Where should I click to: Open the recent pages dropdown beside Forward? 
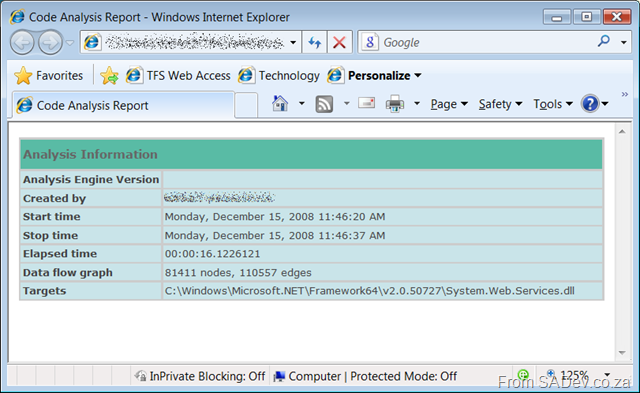(70, 42)
